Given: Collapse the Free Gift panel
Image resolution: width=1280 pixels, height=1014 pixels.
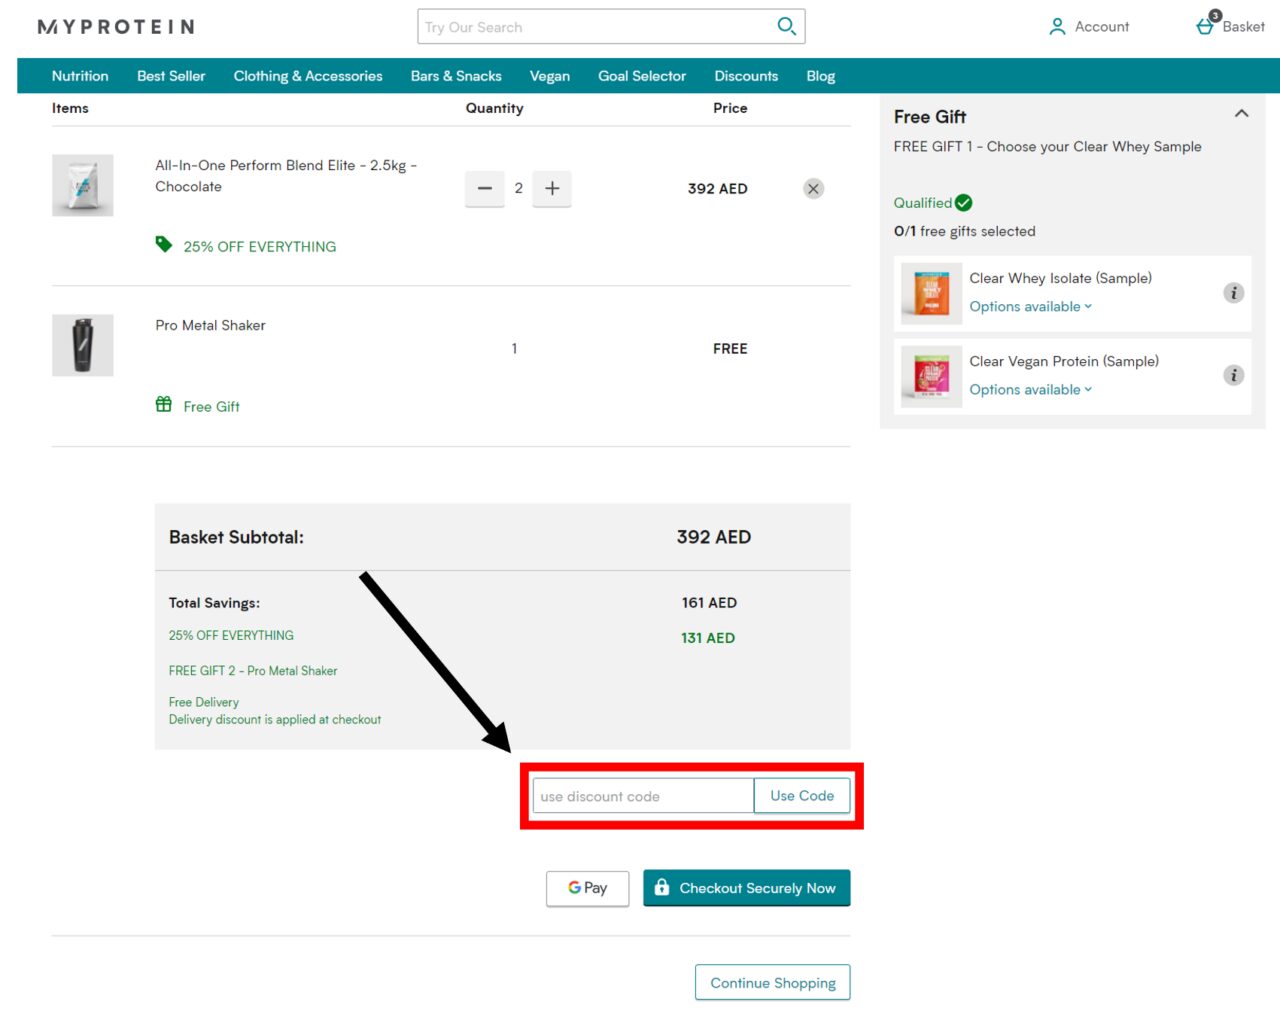Looking at the screenshot, I should coord(1241,114).
